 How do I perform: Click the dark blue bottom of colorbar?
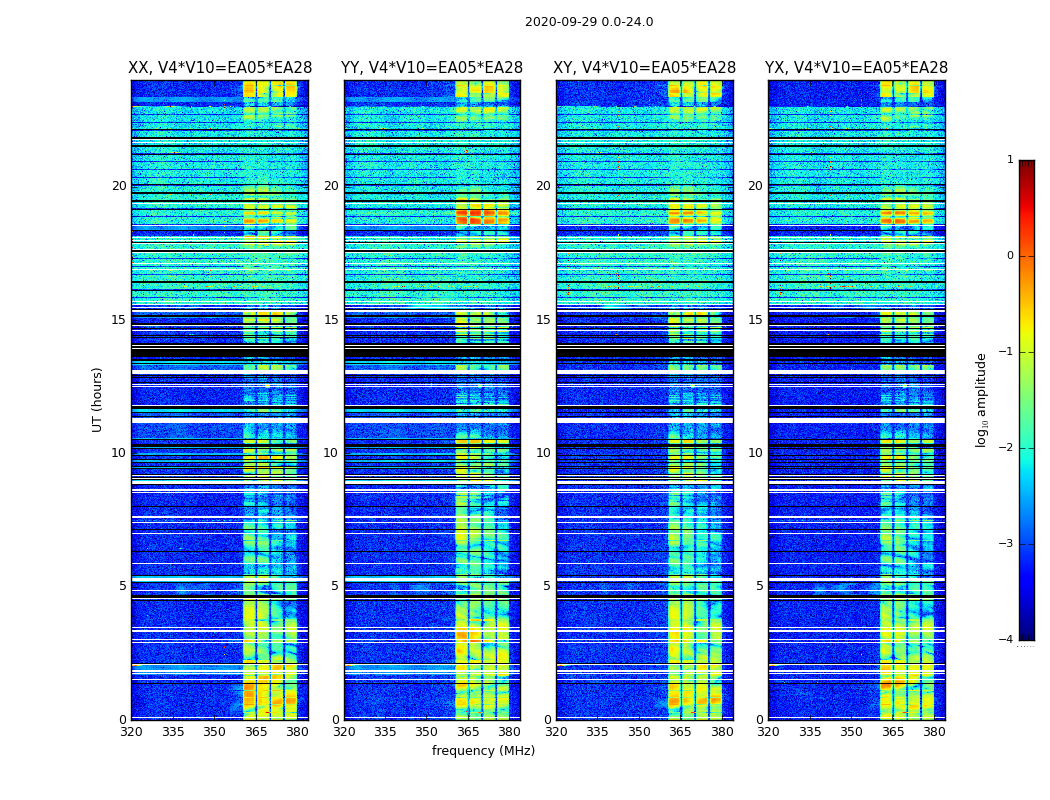tap(1027, 636)
